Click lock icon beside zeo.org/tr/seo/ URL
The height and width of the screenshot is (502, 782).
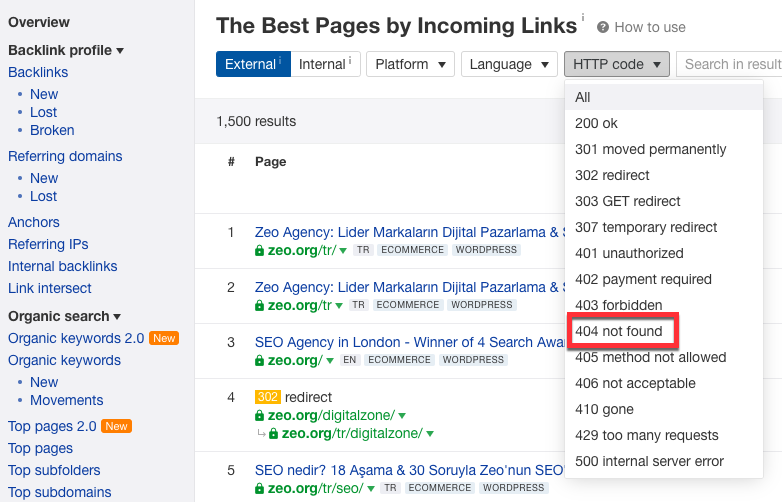259,488
